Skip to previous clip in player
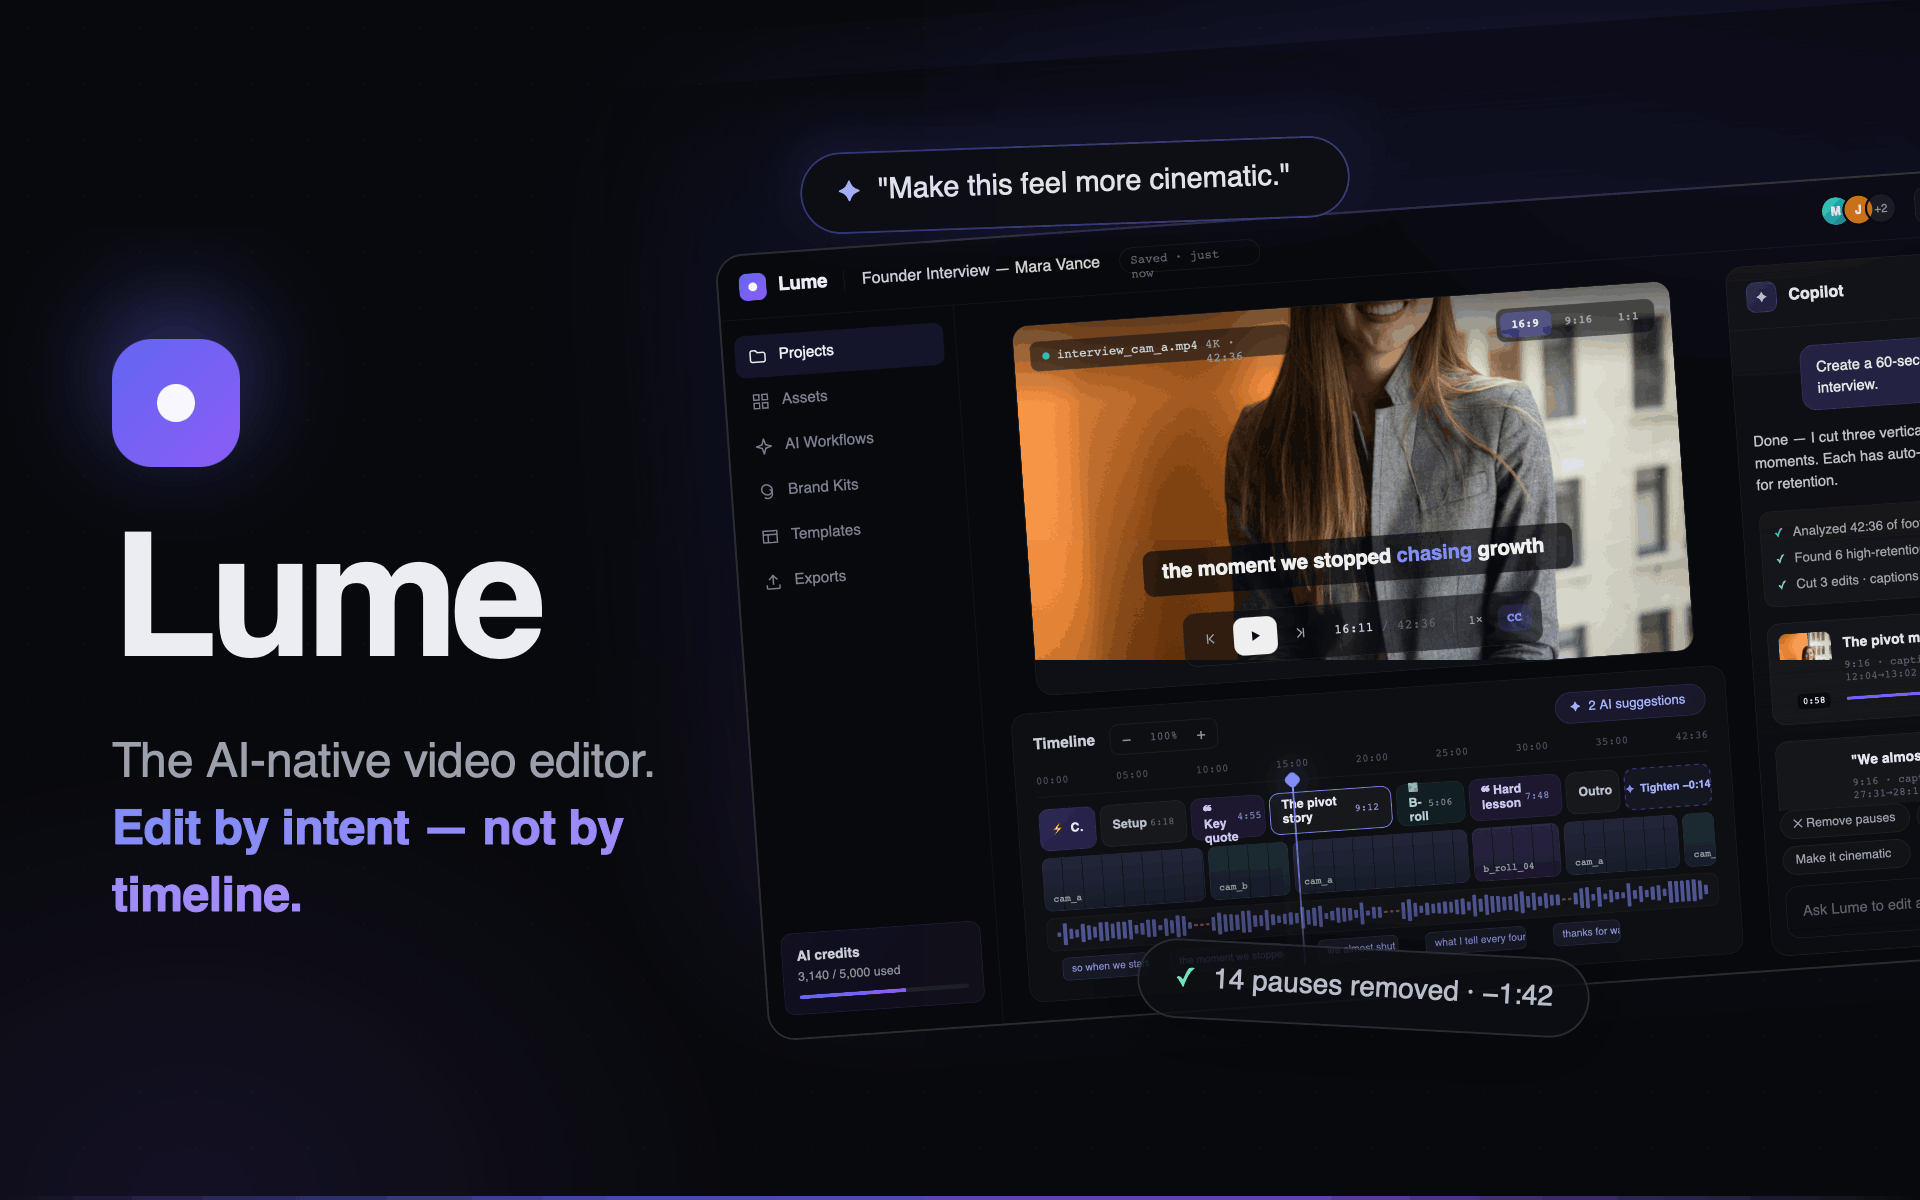 (x=1210, y=639)
